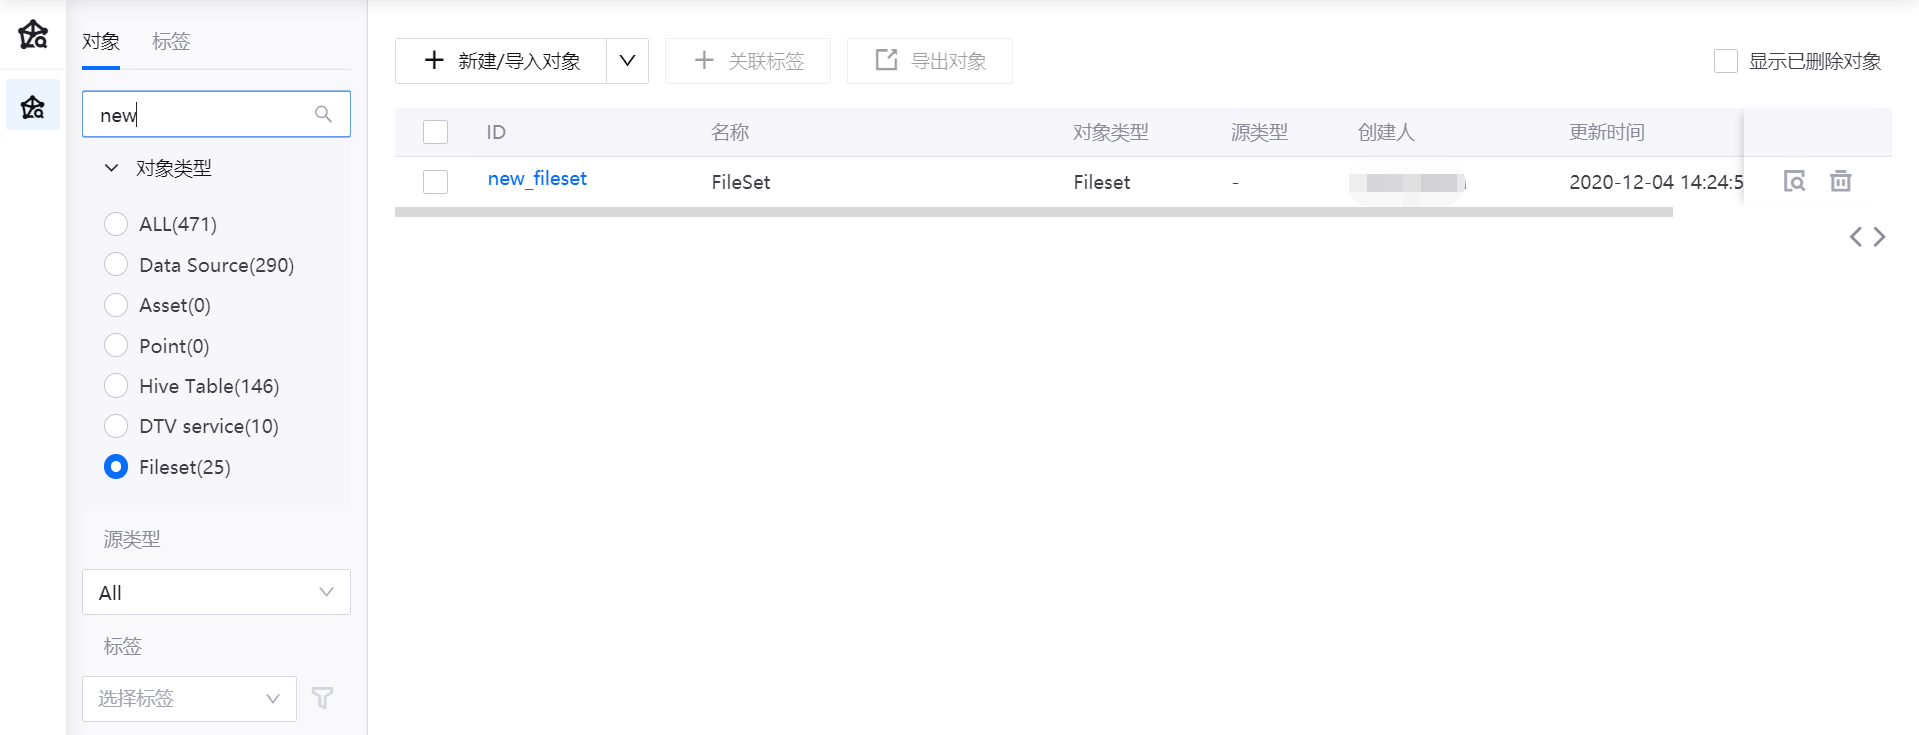Select Asset(0) object type
The height and width of the screenshot is (735, 1919).
coord(116,305)
